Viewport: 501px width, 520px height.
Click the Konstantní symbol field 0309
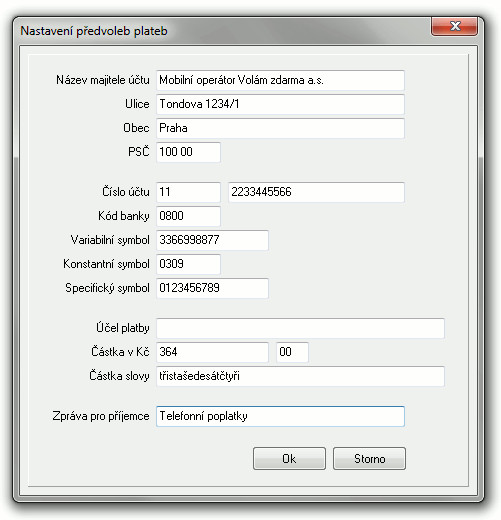tap(188, 264)
